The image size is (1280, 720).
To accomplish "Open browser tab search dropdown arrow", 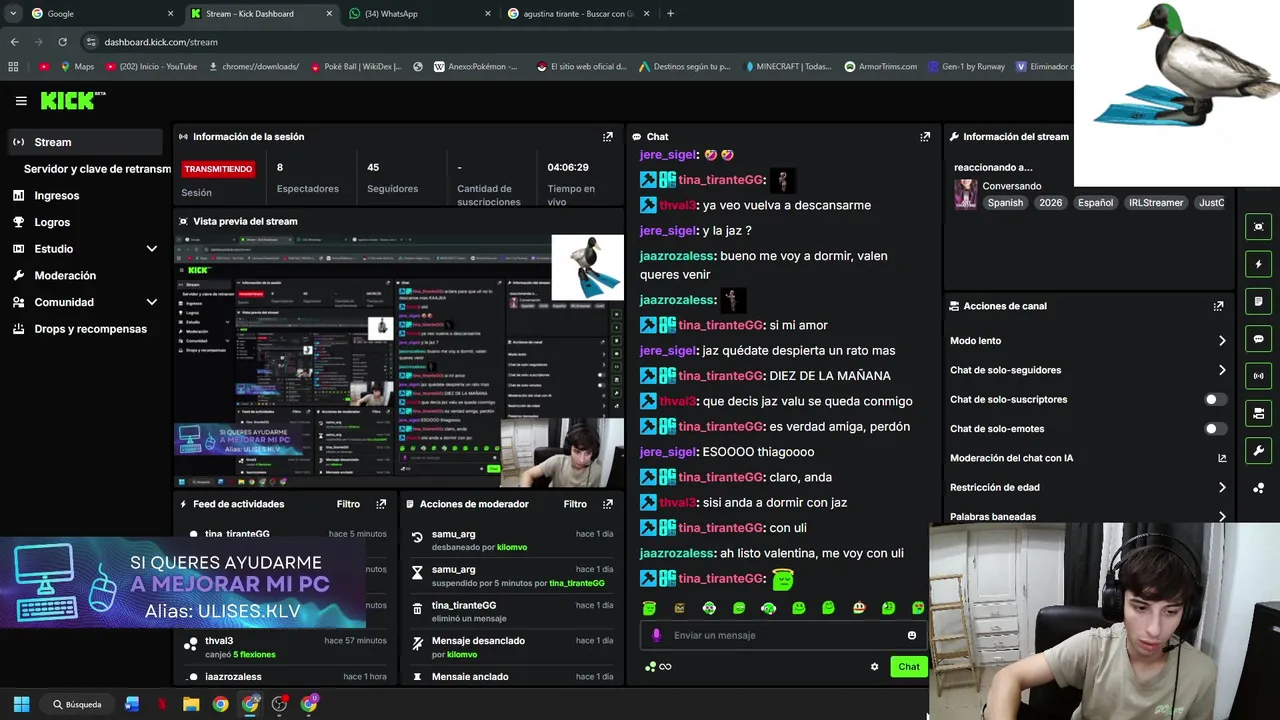I will 13,14.
